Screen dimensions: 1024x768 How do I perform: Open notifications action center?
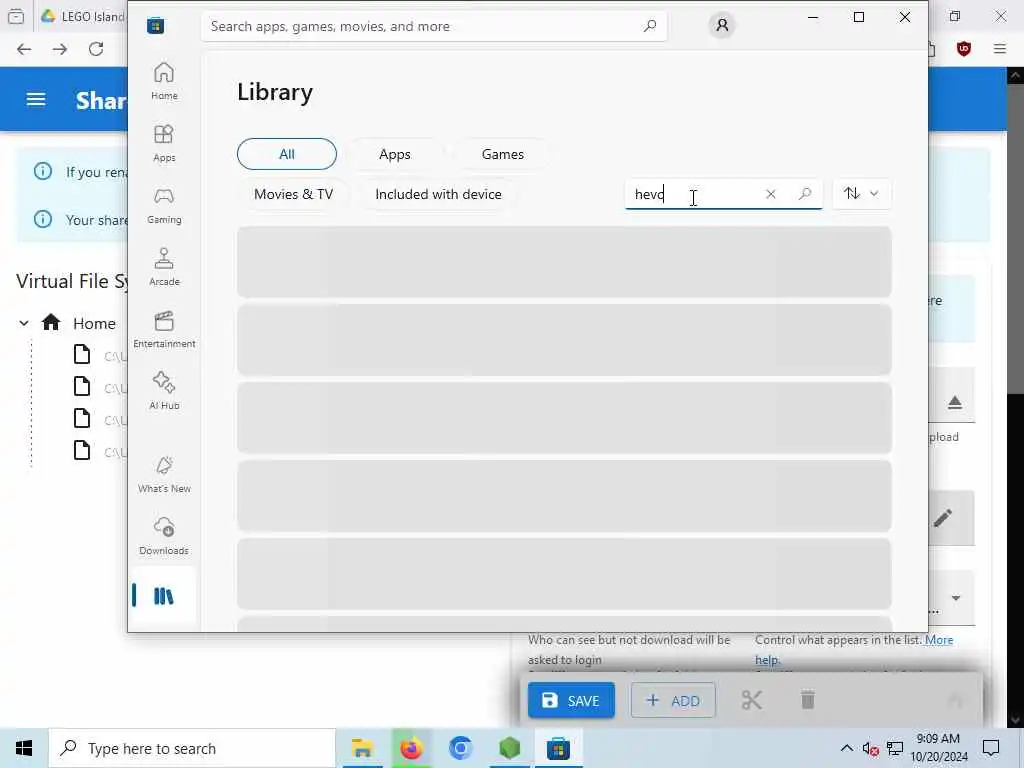pyautogui.click(x=991, y=748)
